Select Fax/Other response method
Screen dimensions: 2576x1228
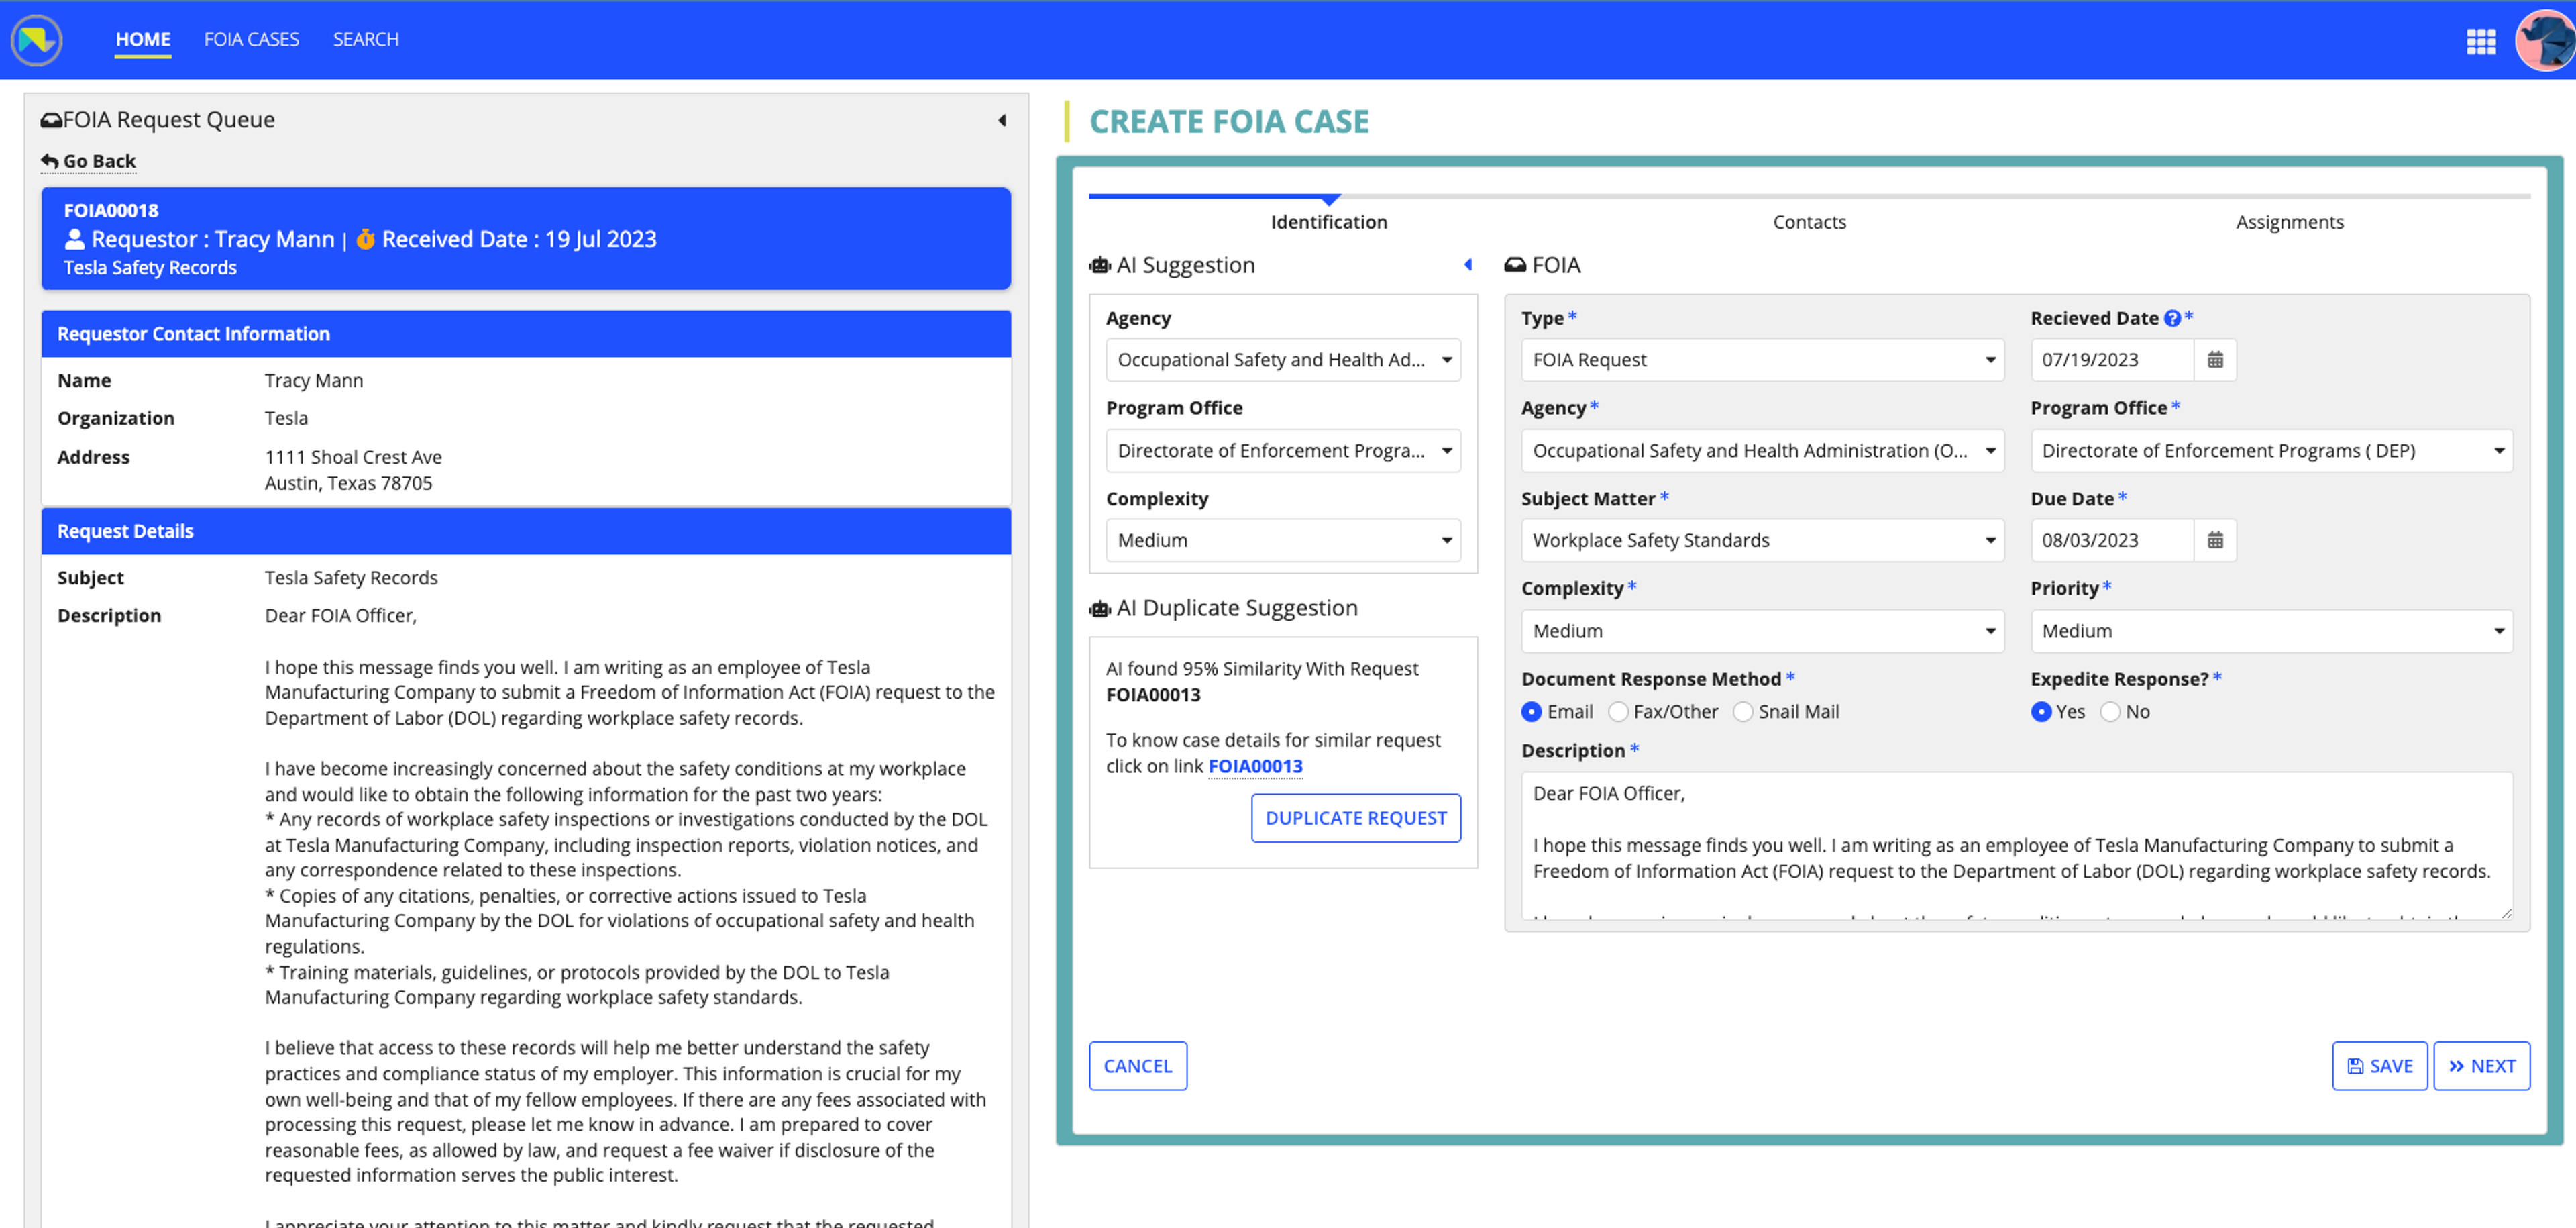click(x=1618, y=712)
